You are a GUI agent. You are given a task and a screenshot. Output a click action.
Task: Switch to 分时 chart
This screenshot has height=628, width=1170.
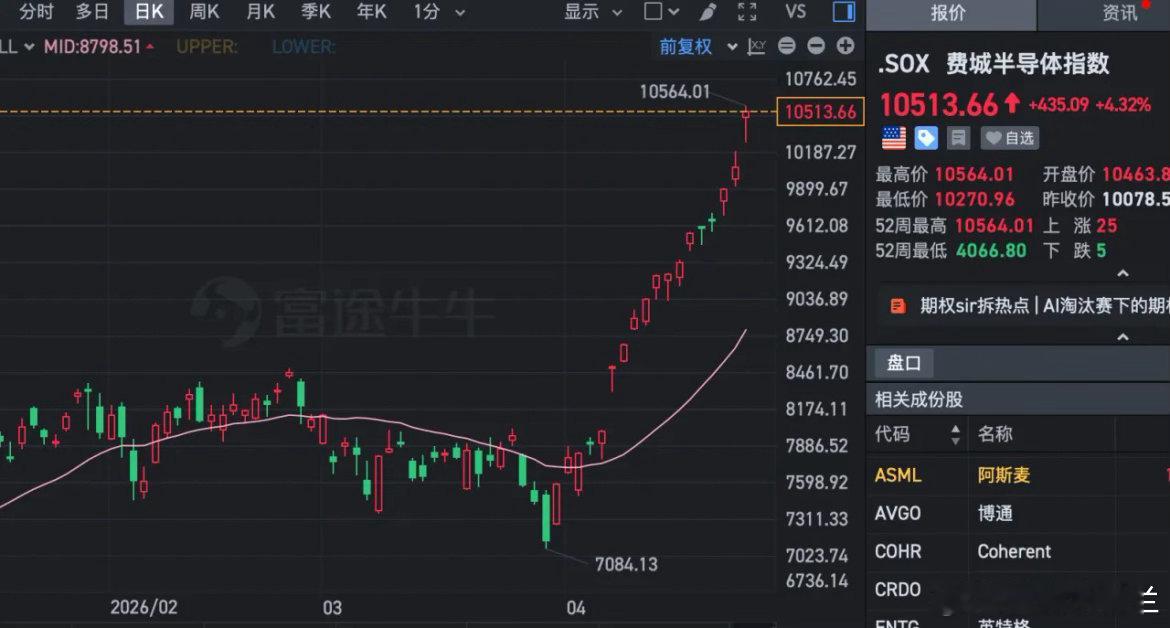(37, 12)
